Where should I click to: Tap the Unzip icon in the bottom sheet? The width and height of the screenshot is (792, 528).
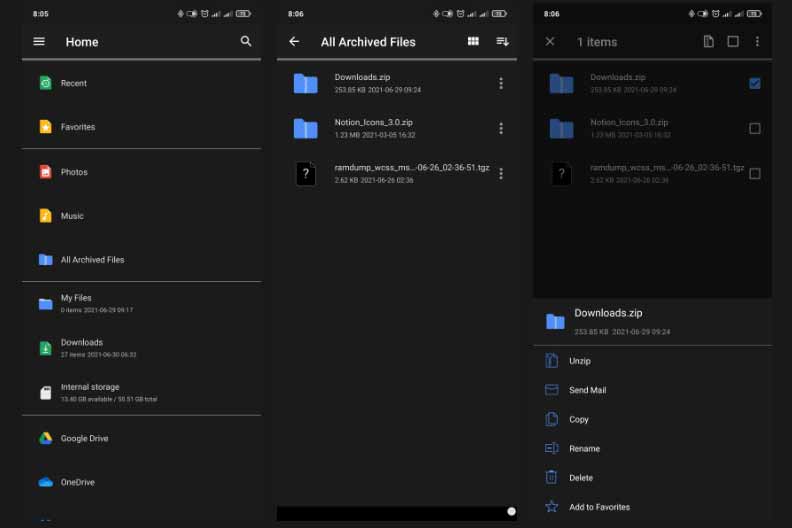(552, 361)
